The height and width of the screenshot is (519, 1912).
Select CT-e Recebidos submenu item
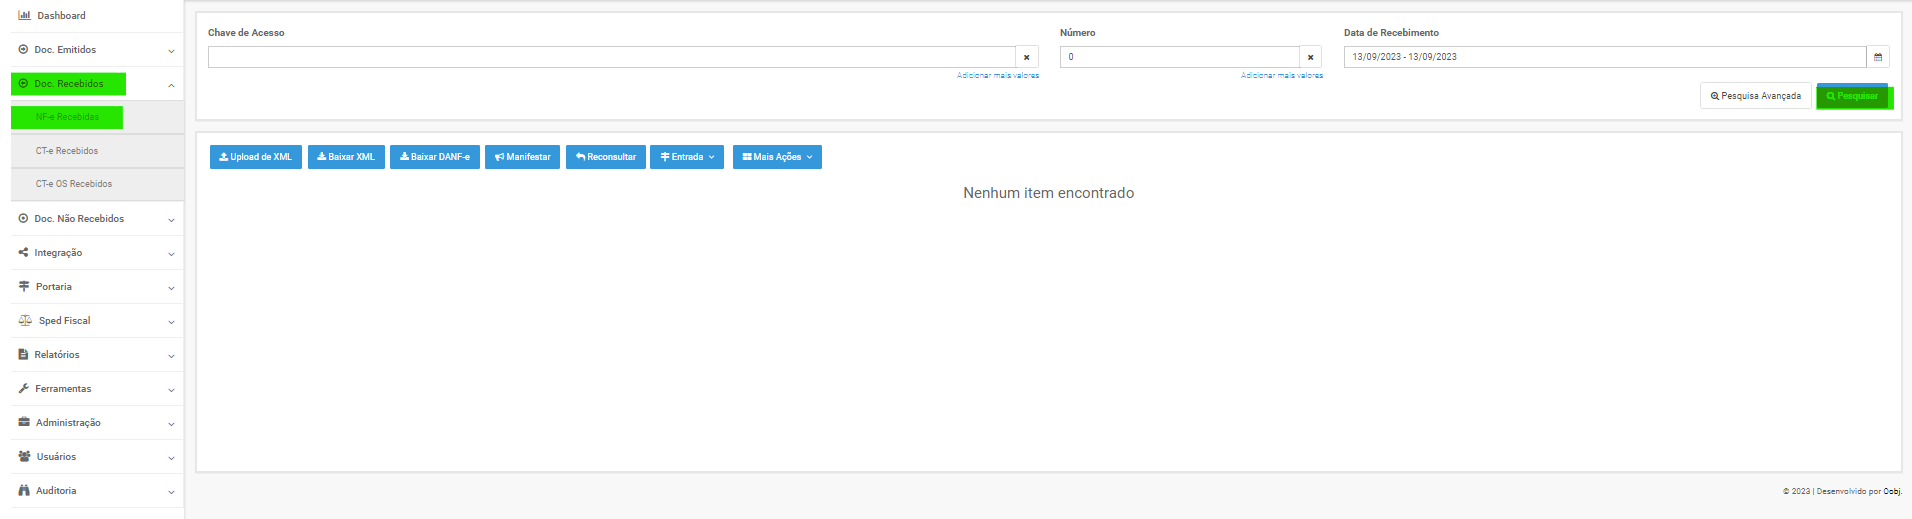tap(67, 151)
